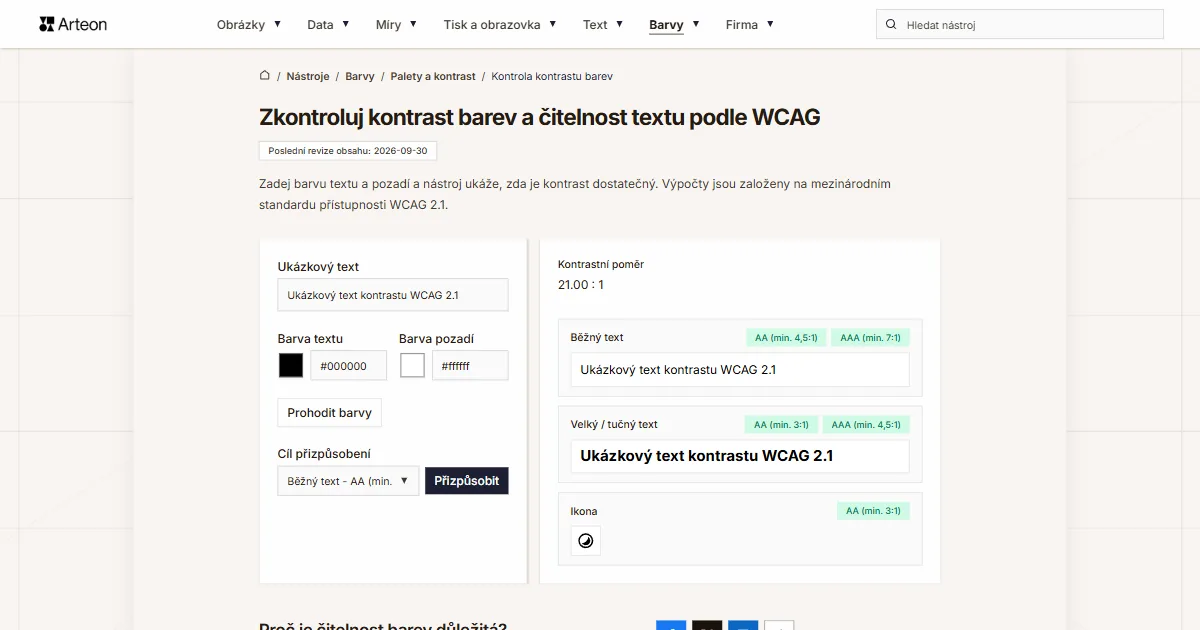Screen dimensions: 1200x630
Task: Open the Data menu
Action: (x=328, y=24)
